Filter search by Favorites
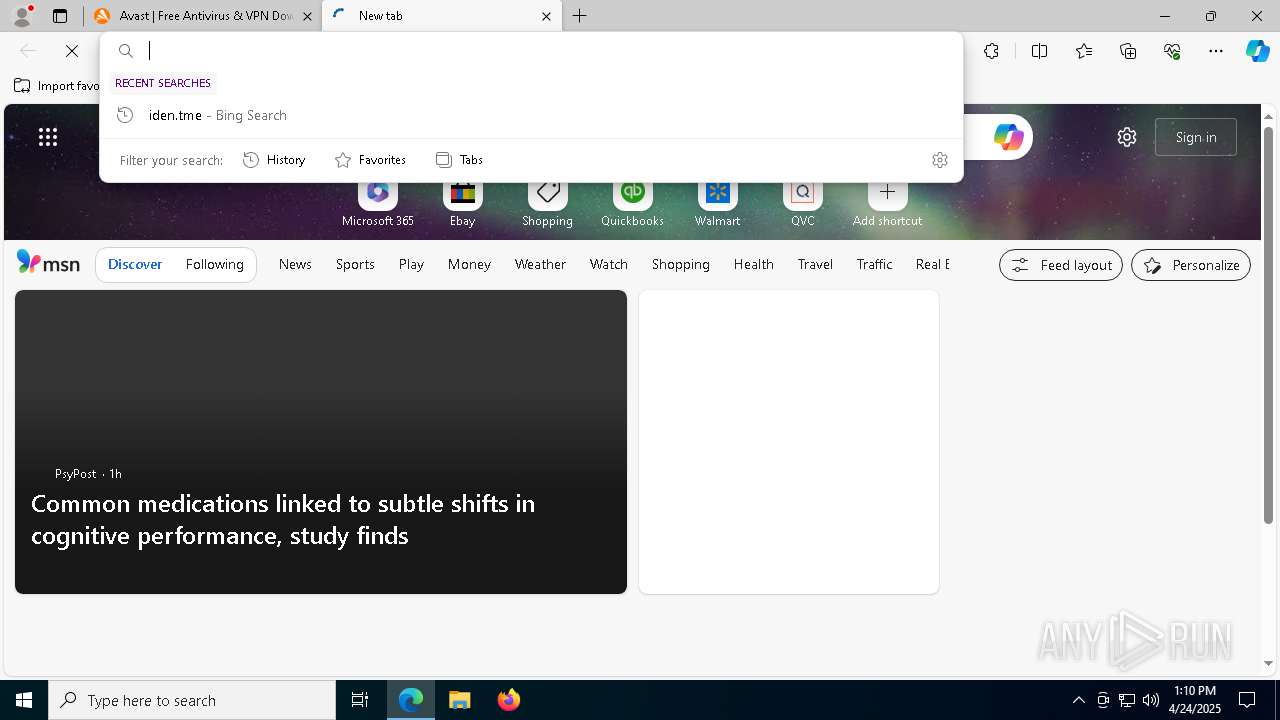Screen dimensions: 1280x720 pos(370,160)
